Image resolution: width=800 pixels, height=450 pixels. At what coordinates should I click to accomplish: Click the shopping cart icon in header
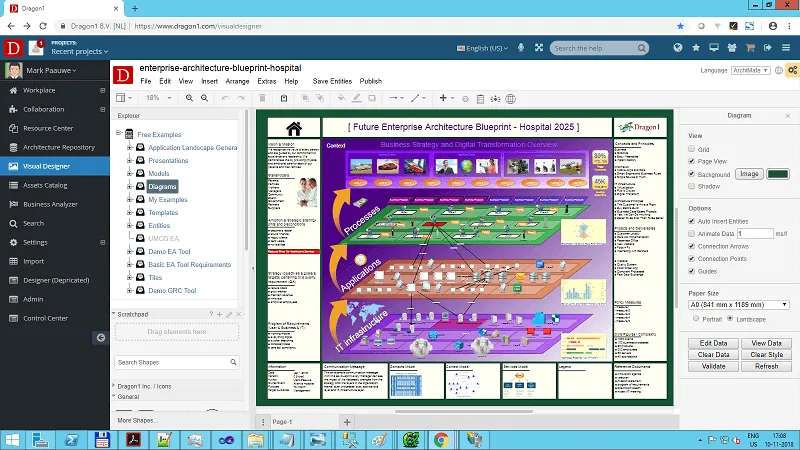pyautogui.click(x=750, y=47)
